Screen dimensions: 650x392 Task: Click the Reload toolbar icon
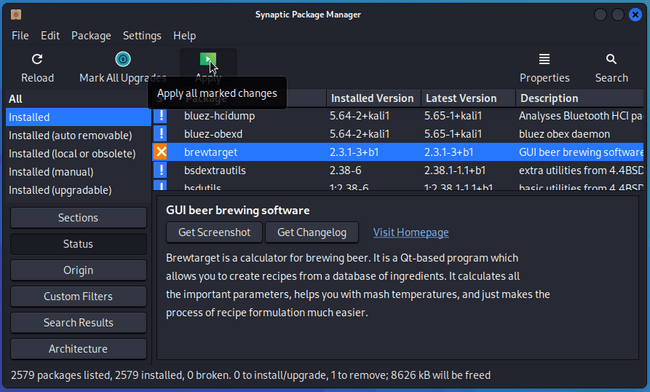[x=37, y=59]
